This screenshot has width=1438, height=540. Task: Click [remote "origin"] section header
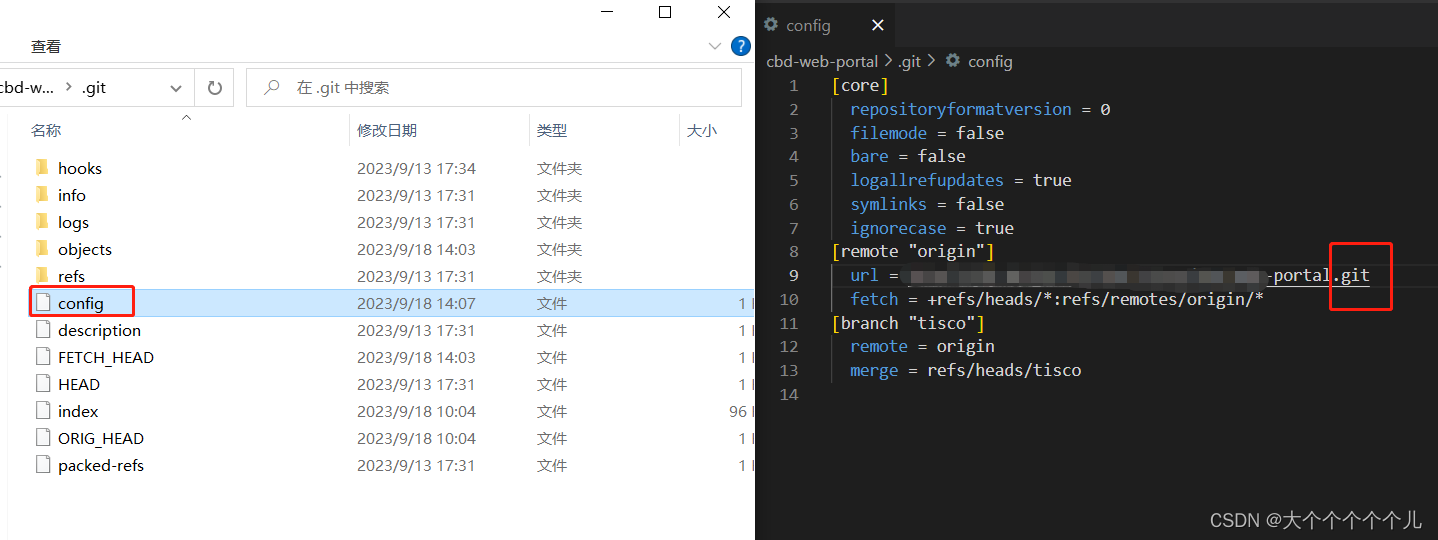coord(913,251)
